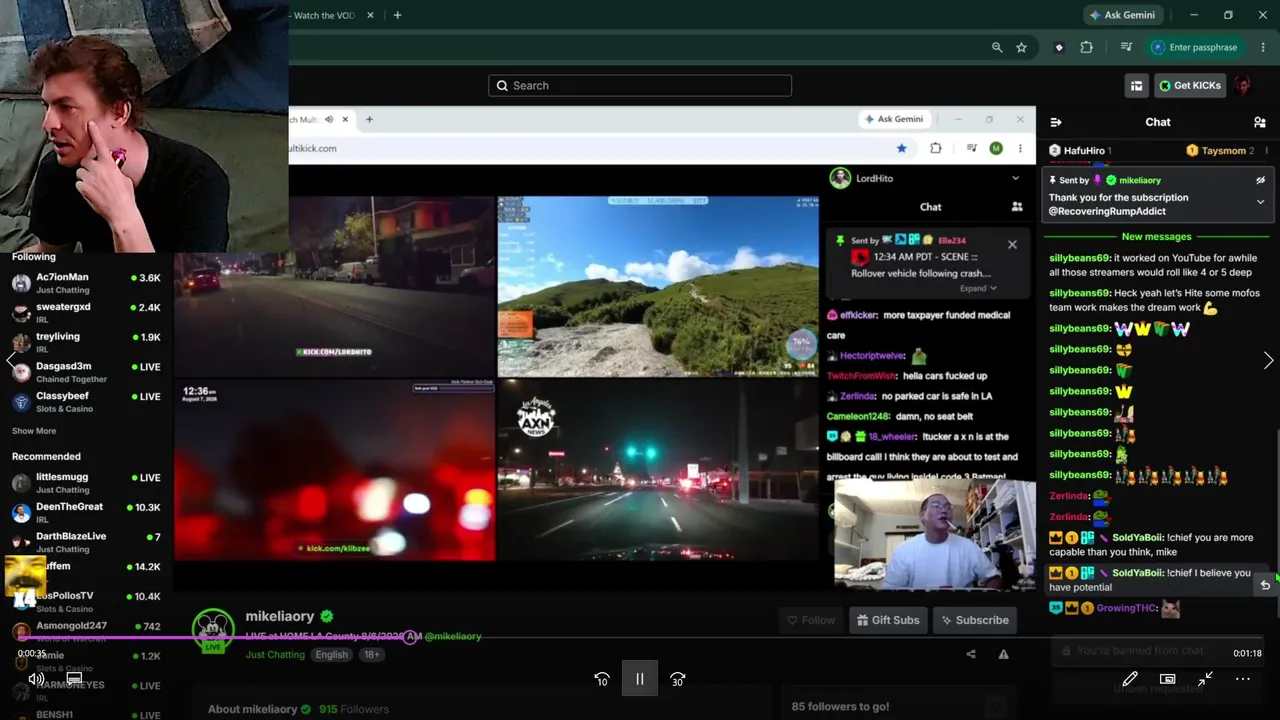Open Asmongold247 in Recommended list
Screen dimensions: 1280x720
point(86,632)
